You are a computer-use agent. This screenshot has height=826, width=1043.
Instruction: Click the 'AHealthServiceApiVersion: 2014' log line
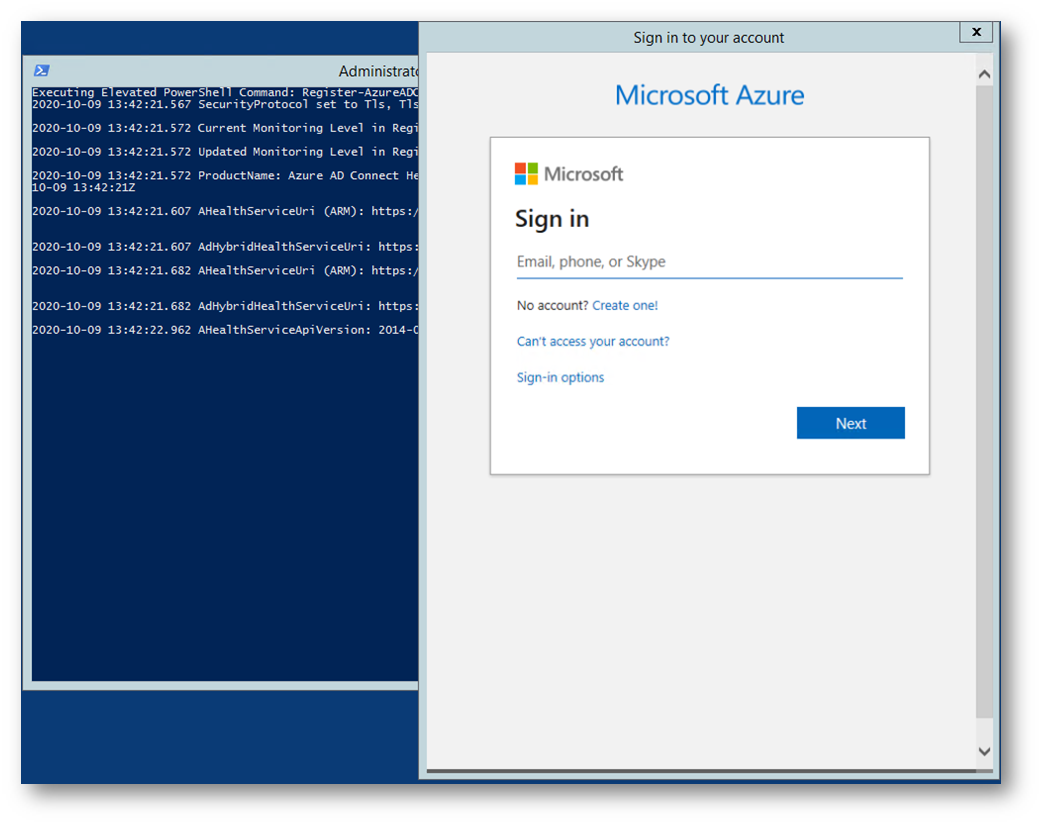tap(225, 330)
